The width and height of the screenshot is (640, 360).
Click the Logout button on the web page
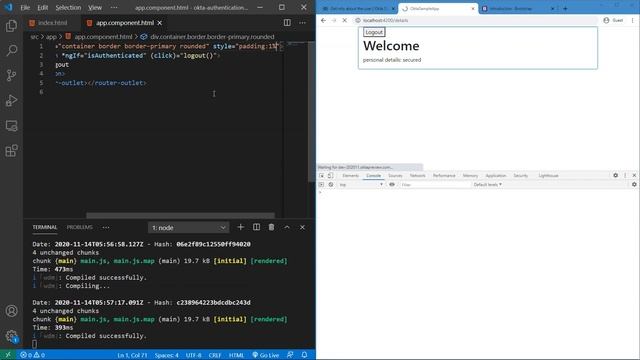[x=374, y=32]
